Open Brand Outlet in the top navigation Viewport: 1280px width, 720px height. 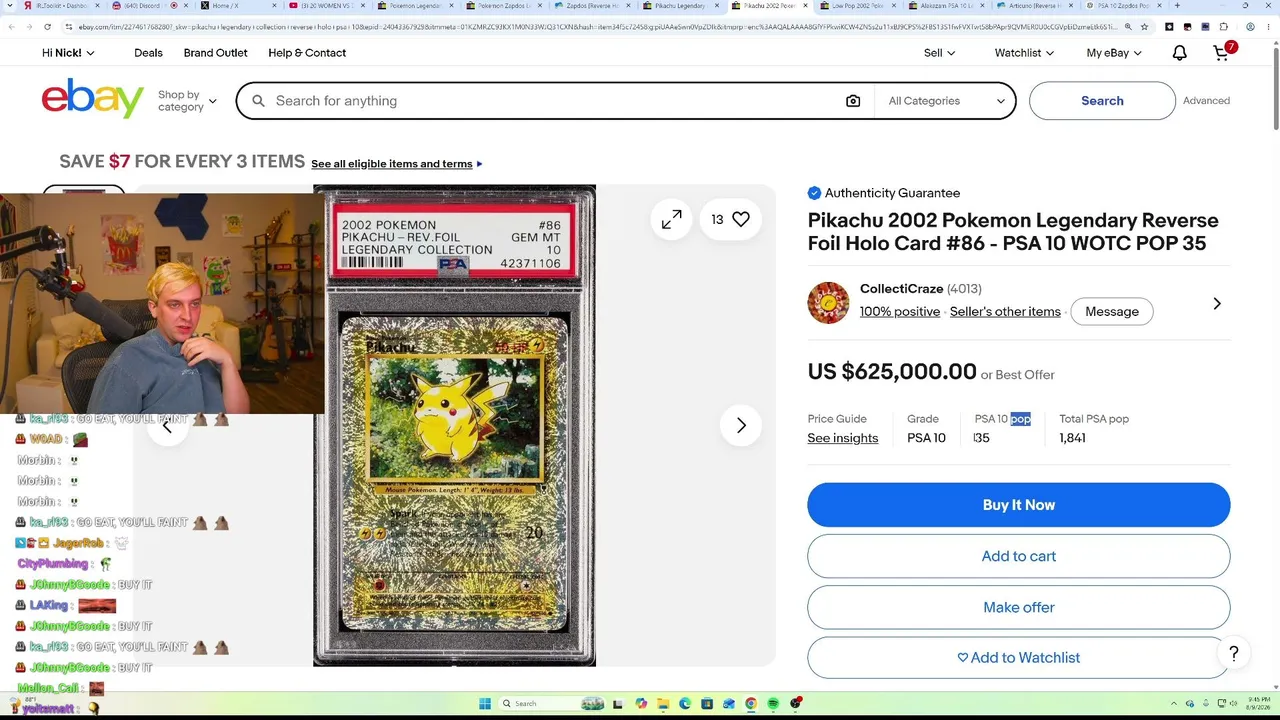point(215,53)
